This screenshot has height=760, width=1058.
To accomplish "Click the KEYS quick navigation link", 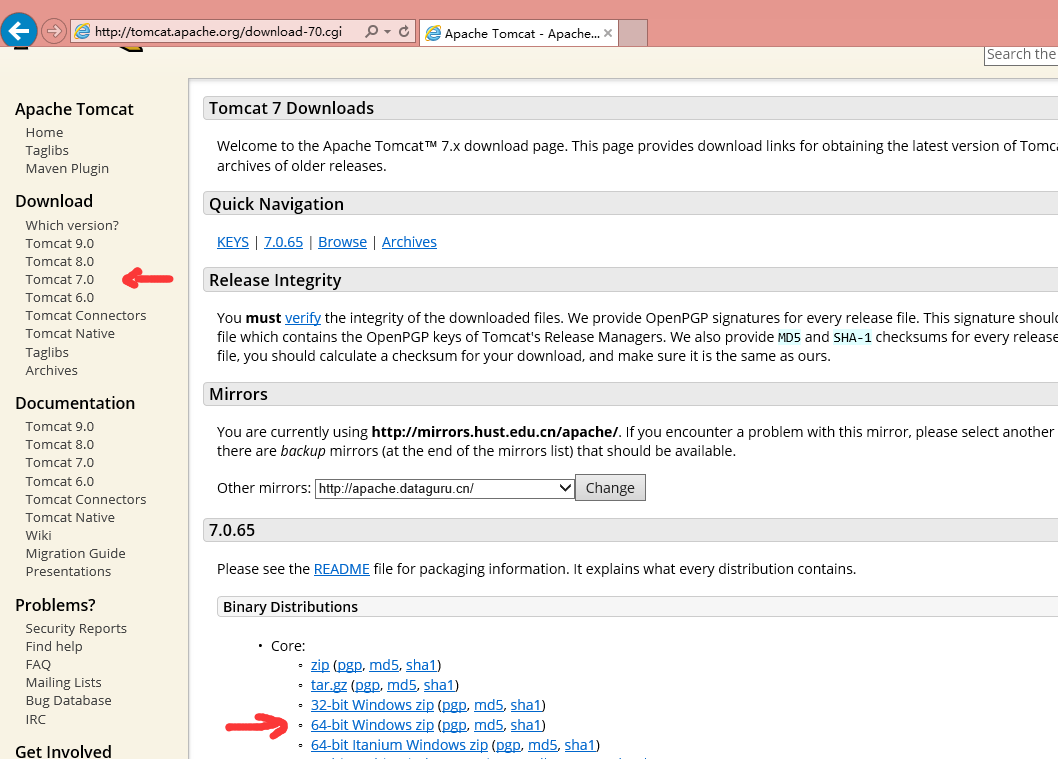I will click(x=233, y=242).
